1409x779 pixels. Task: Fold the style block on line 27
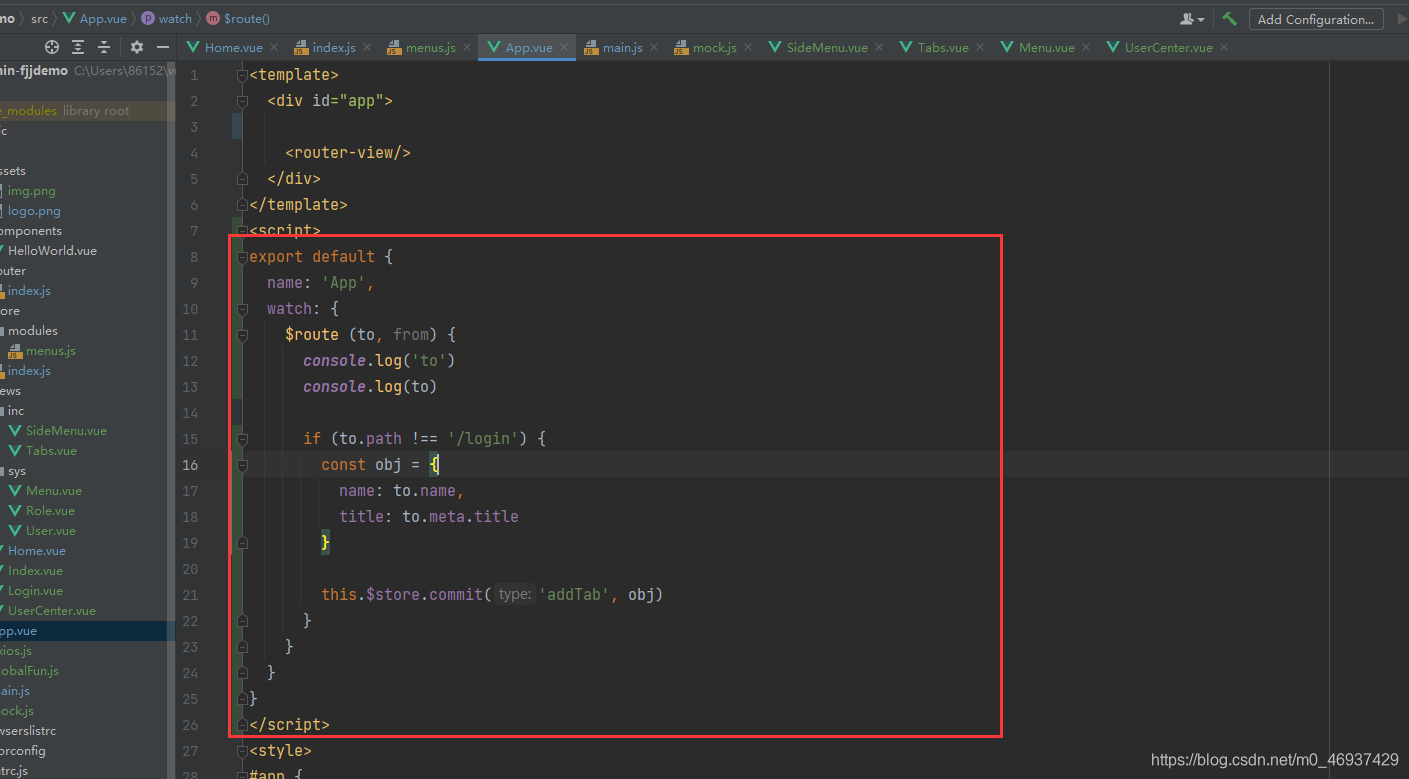242,751
